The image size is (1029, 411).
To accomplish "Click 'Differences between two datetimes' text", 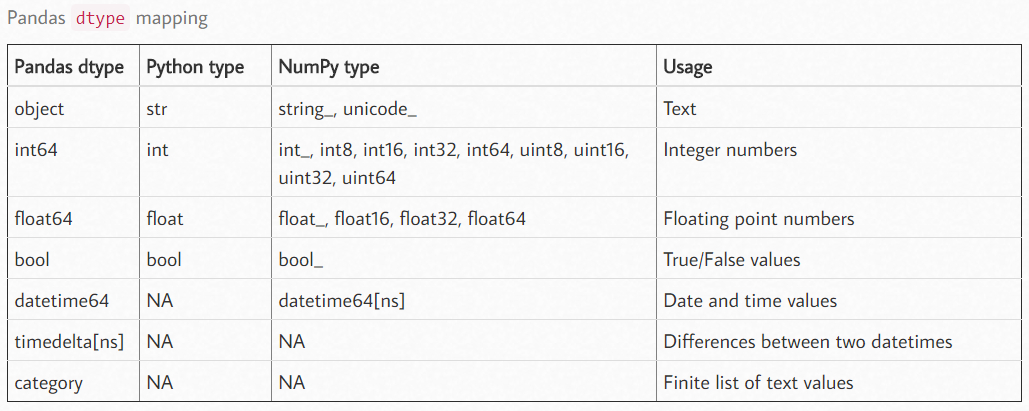I will (808, 341).
